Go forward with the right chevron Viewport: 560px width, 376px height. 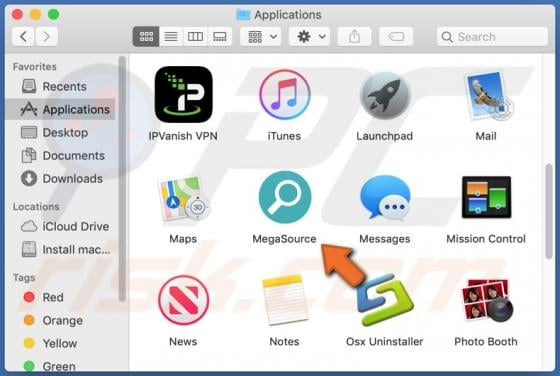(46, 36)
